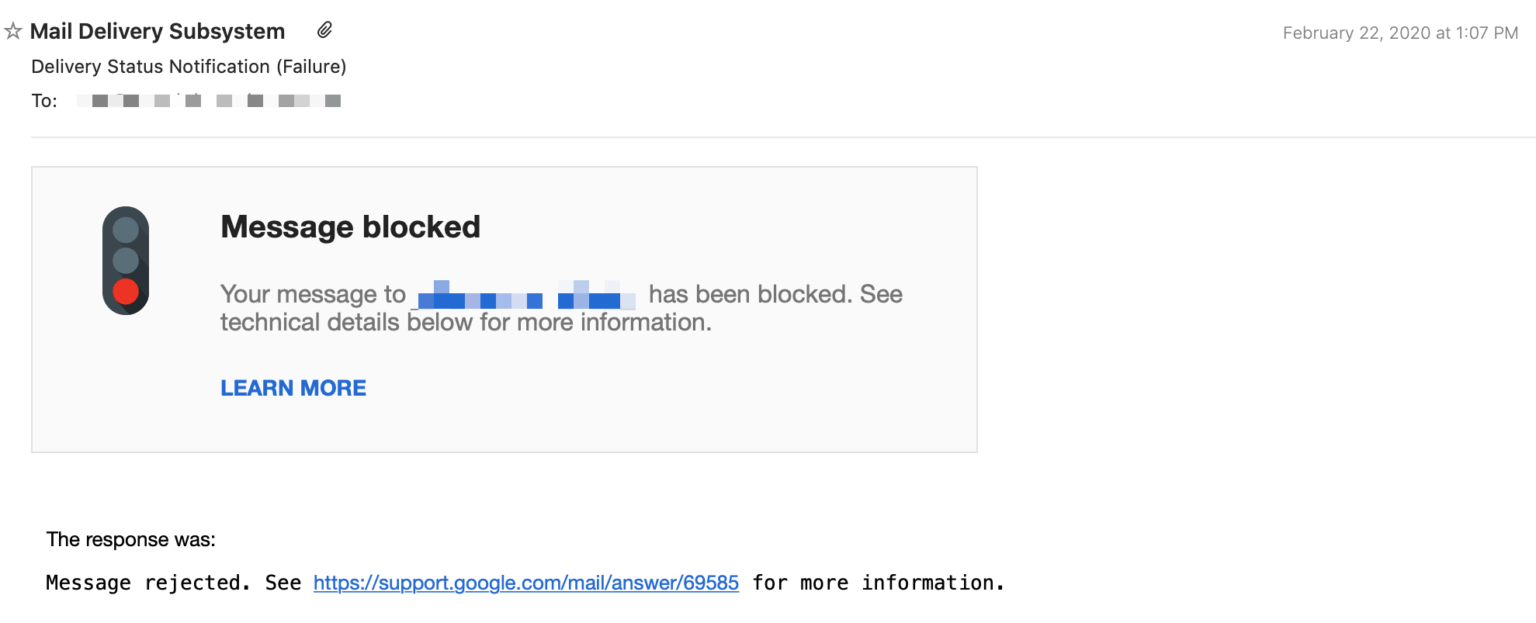This screenshot has height=623, width=1536.
Task: Click the February 22, 2020 timestamp
Action: coord(1399,32)
